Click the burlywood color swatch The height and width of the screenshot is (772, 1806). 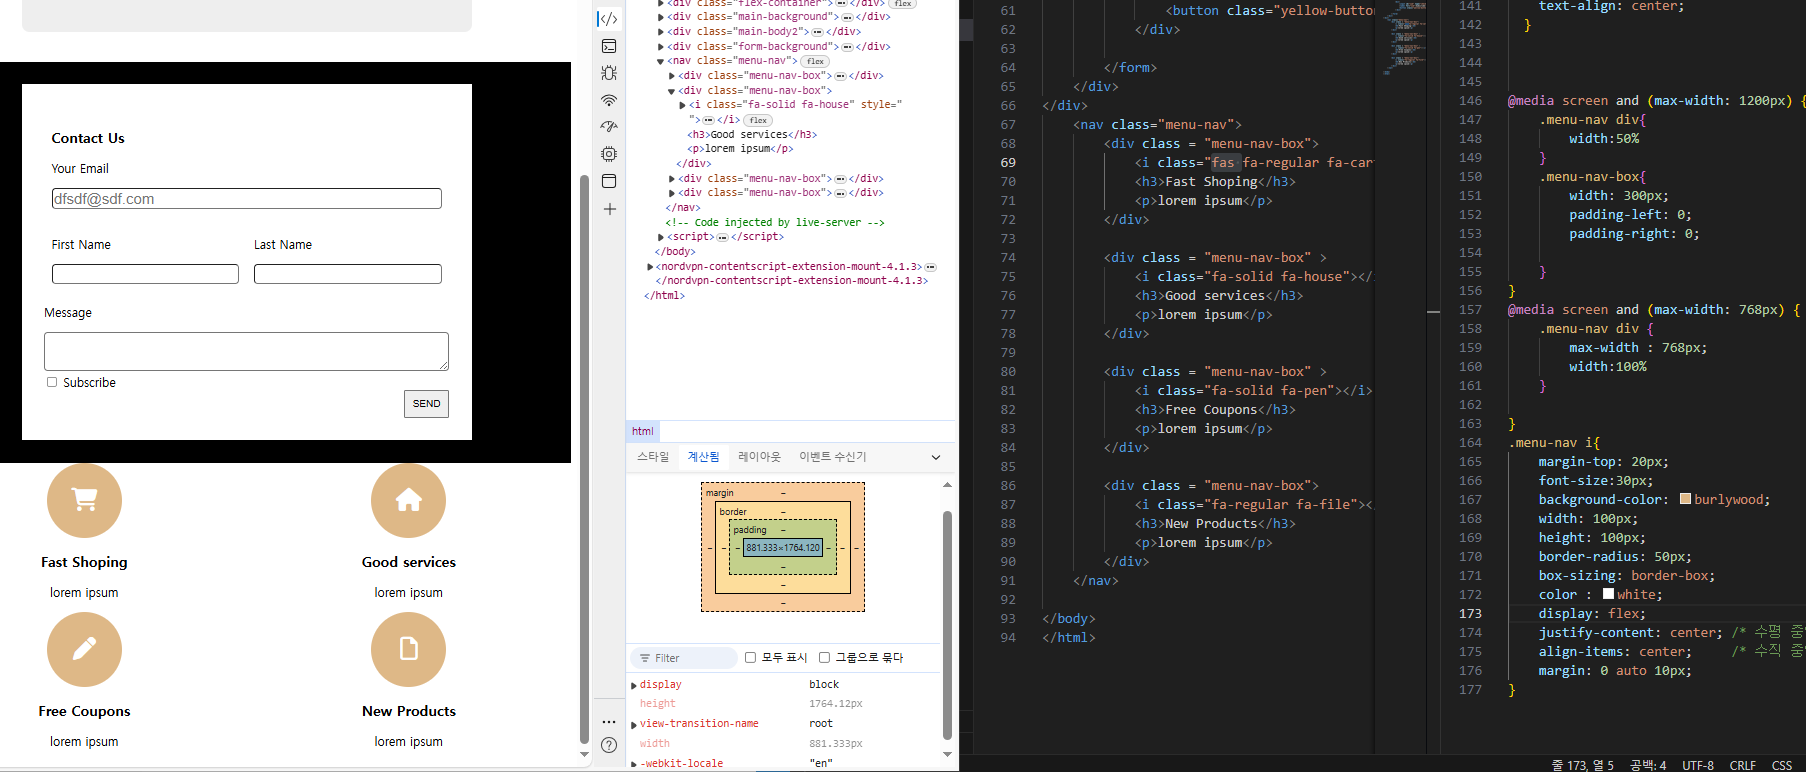click(x=1685, y=499)
